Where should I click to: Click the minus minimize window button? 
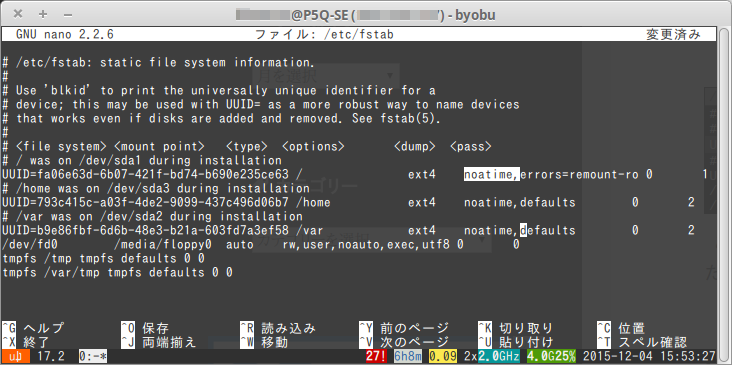(x=68, y=14)
